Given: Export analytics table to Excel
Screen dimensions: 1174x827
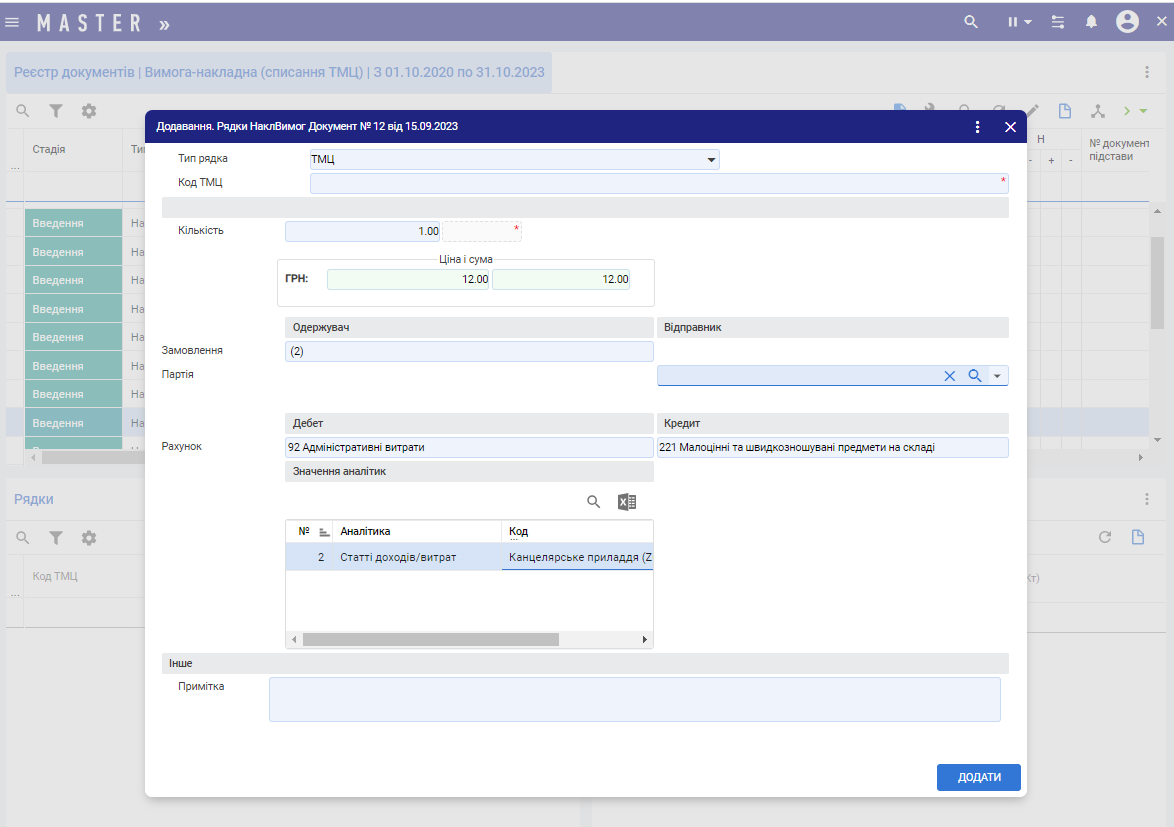Looking at the screenshot, I should (x=627, y=502).
